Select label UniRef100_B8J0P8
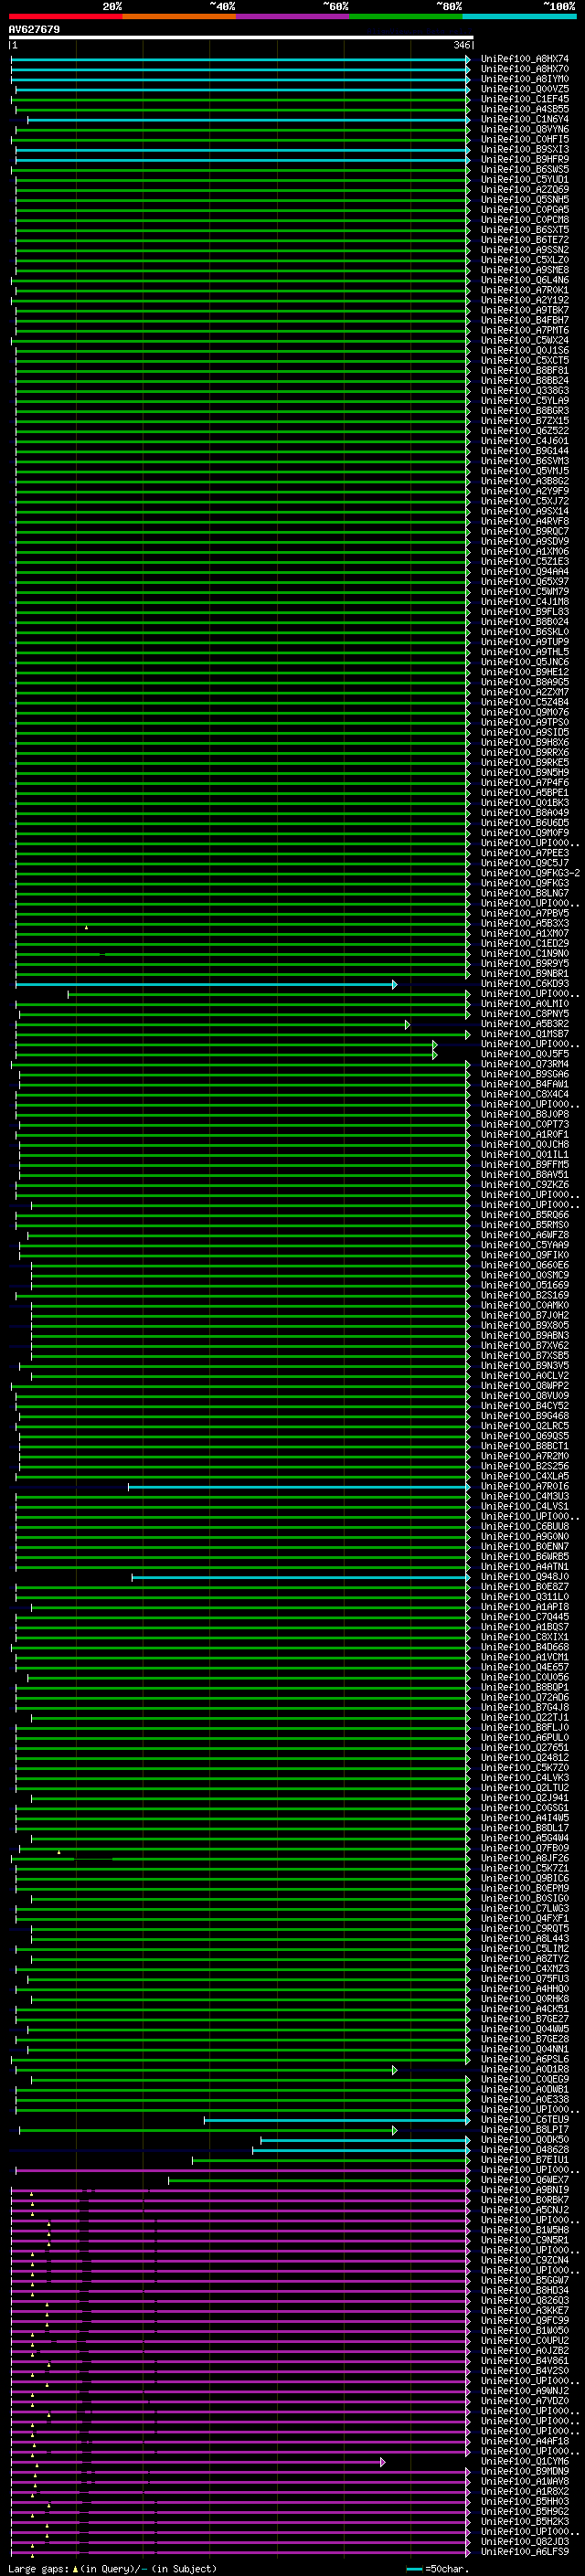Screen dimensions: 585x2576 [x=525, y=1114]
